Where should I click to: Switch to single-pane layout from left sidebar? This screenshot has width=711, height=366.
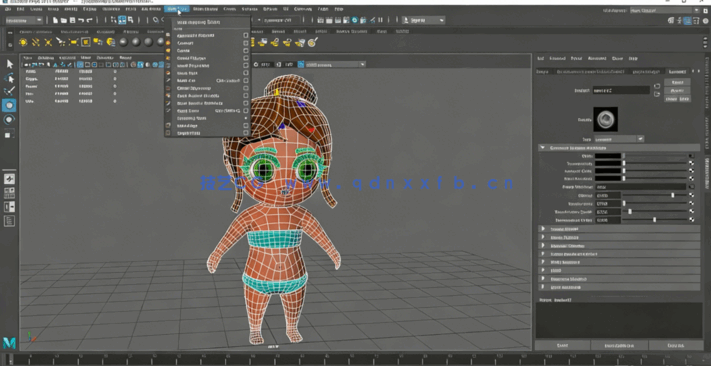10,179
